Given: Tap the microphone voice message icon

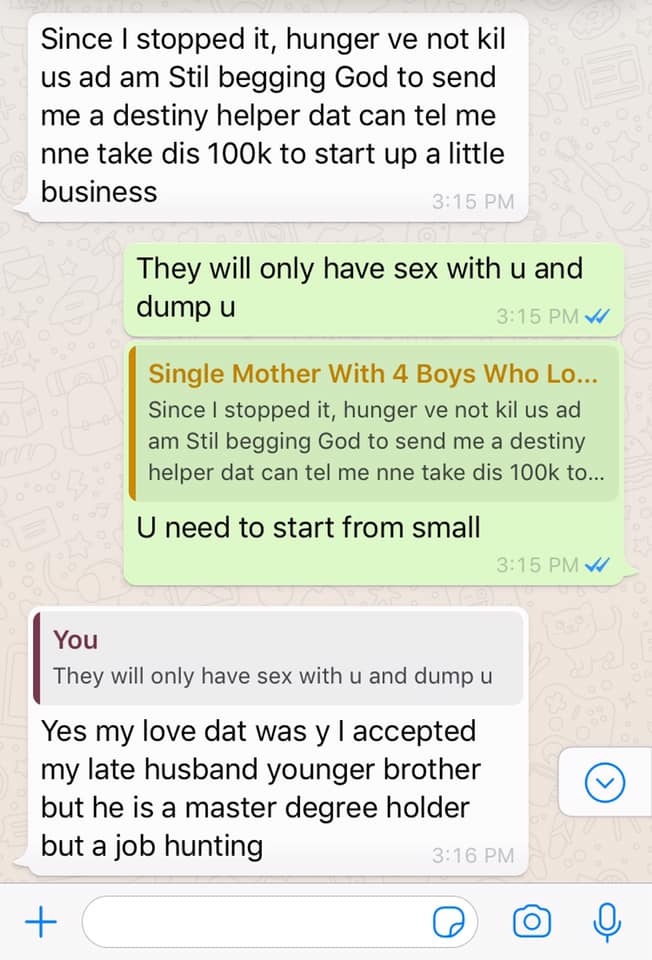Looking at the screenshot, I should (607, 922).
